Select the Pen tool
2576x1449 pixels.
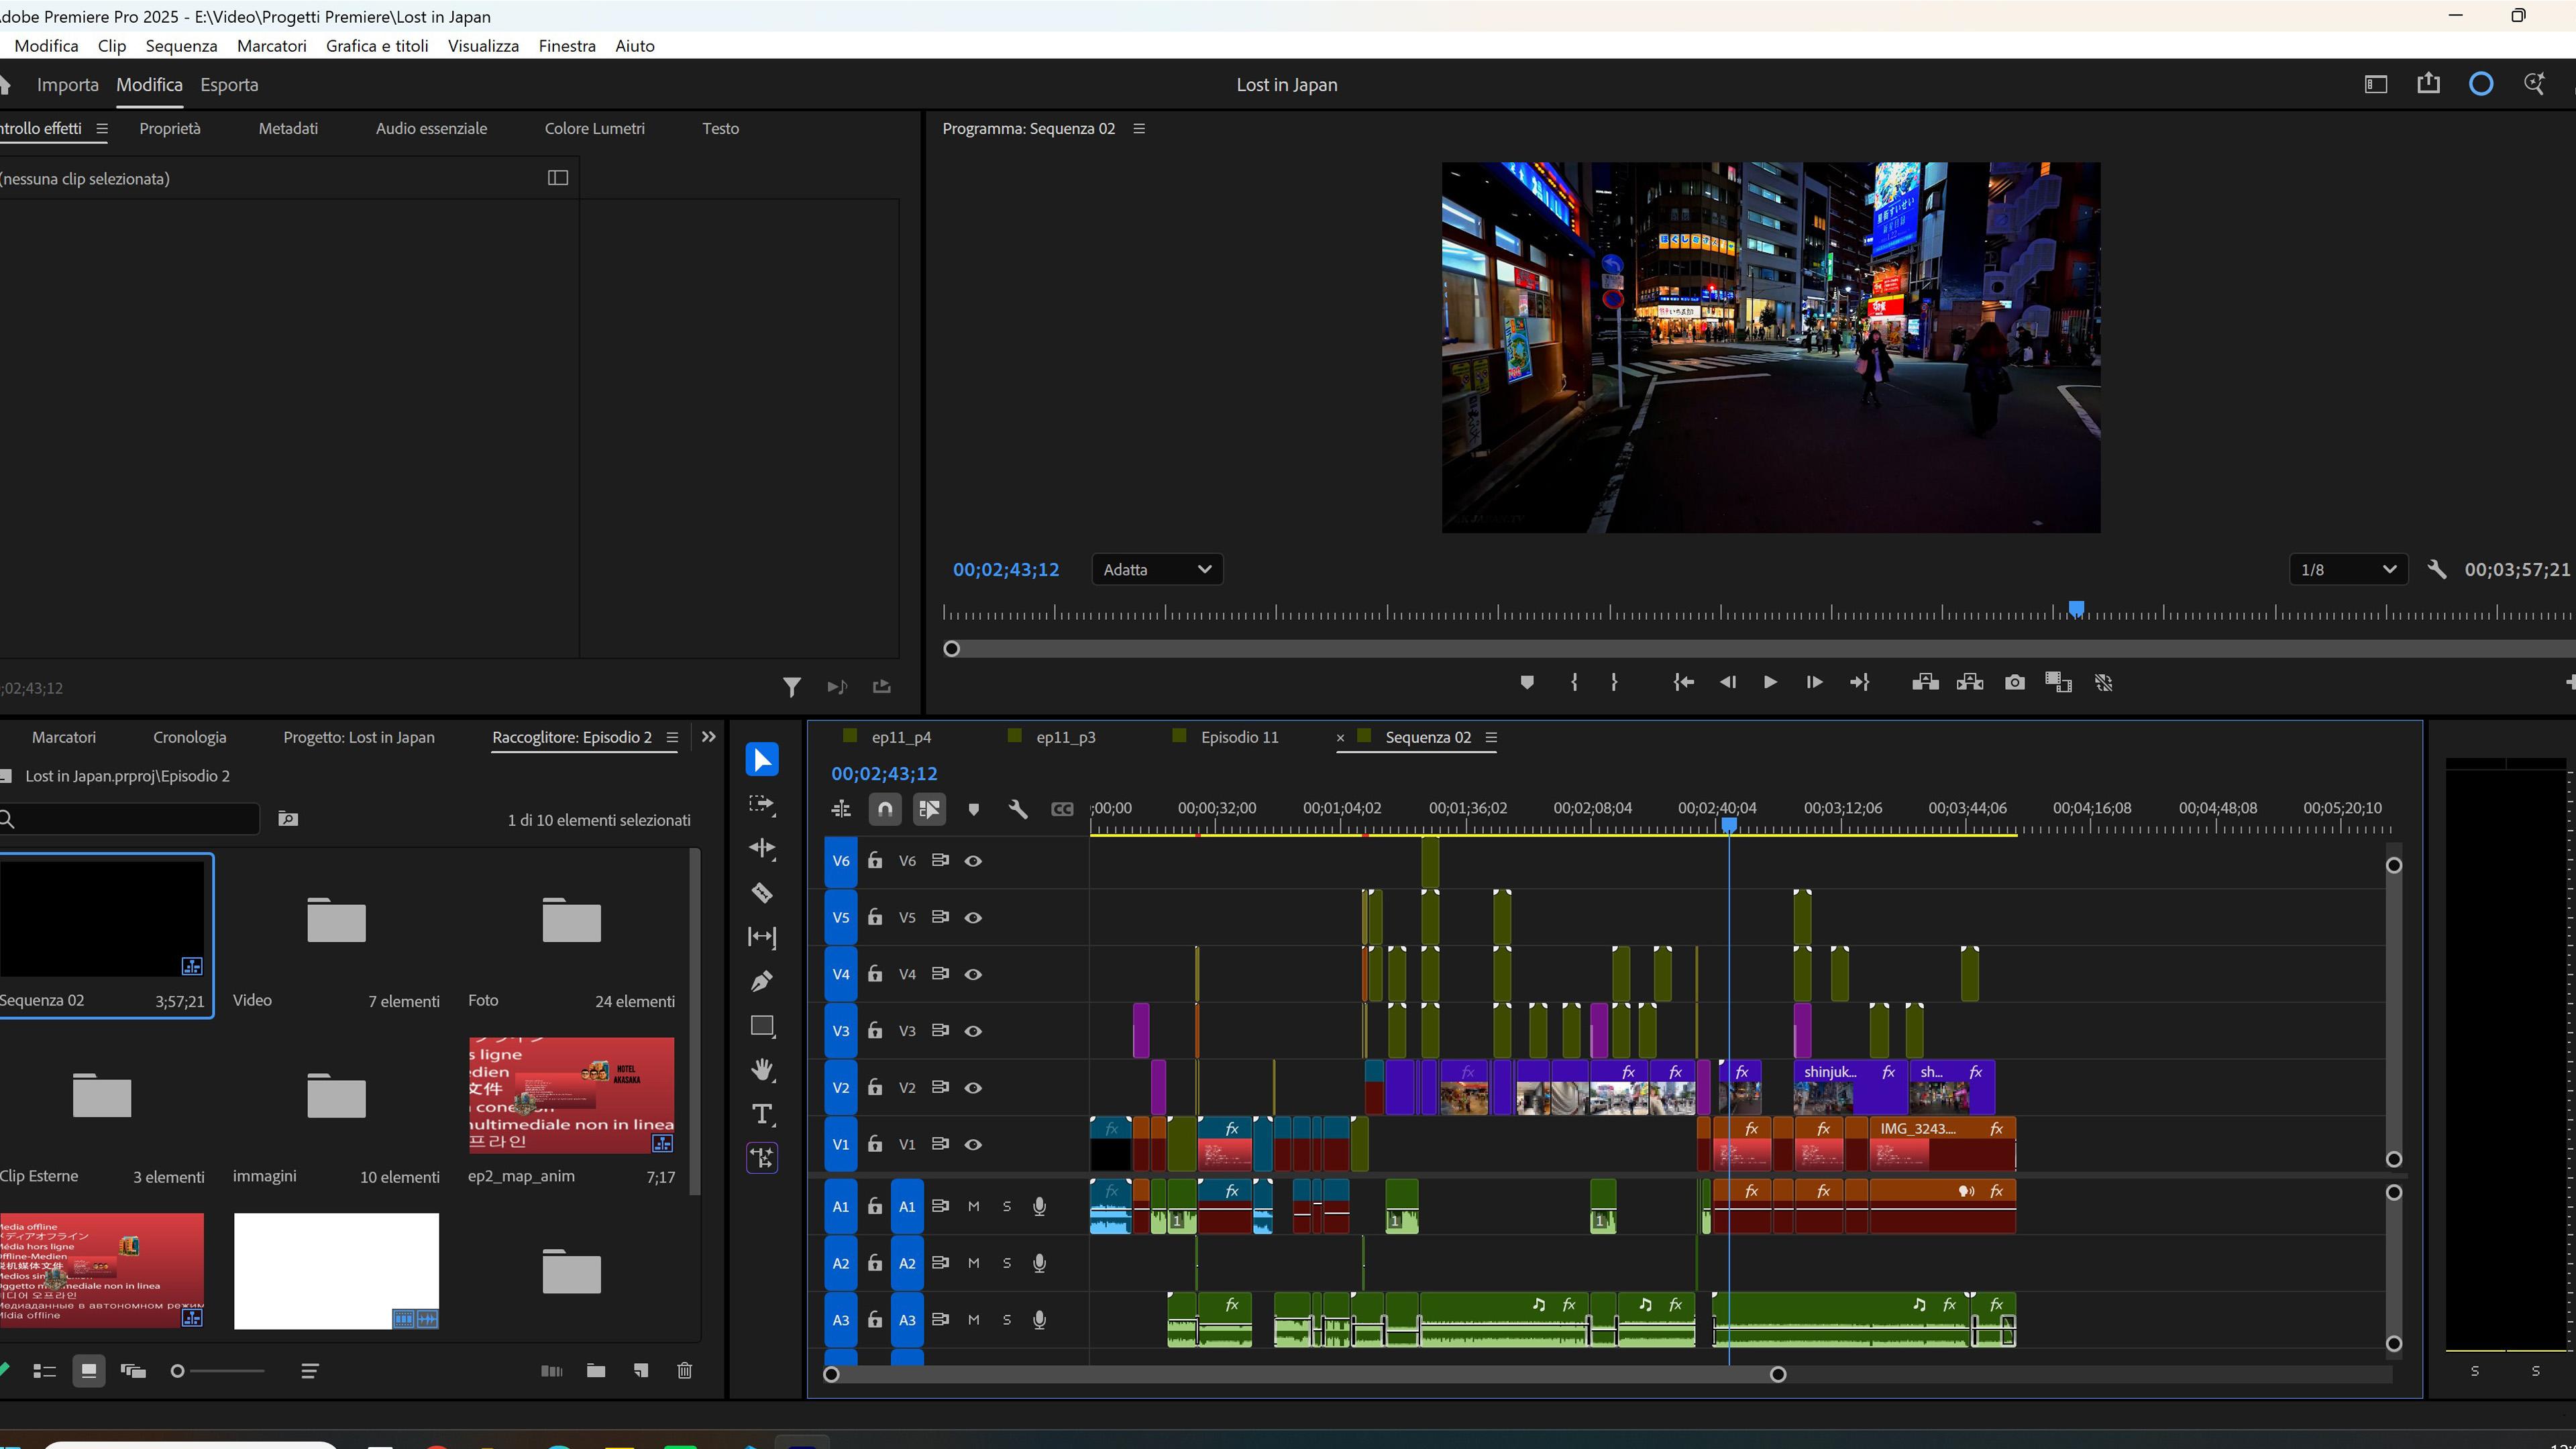tap(762, 981)
